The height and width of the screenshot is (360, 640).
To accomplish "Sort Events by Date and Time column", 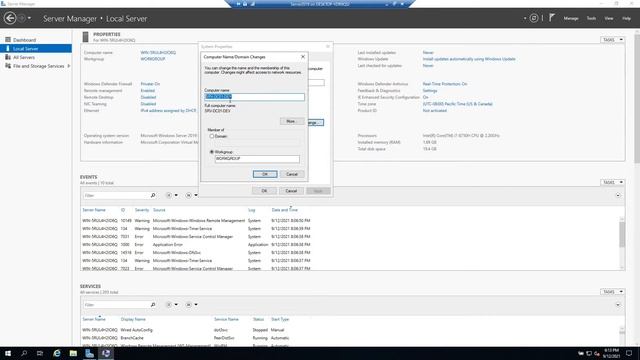I will pyautogui.click(x=284, y=210).
